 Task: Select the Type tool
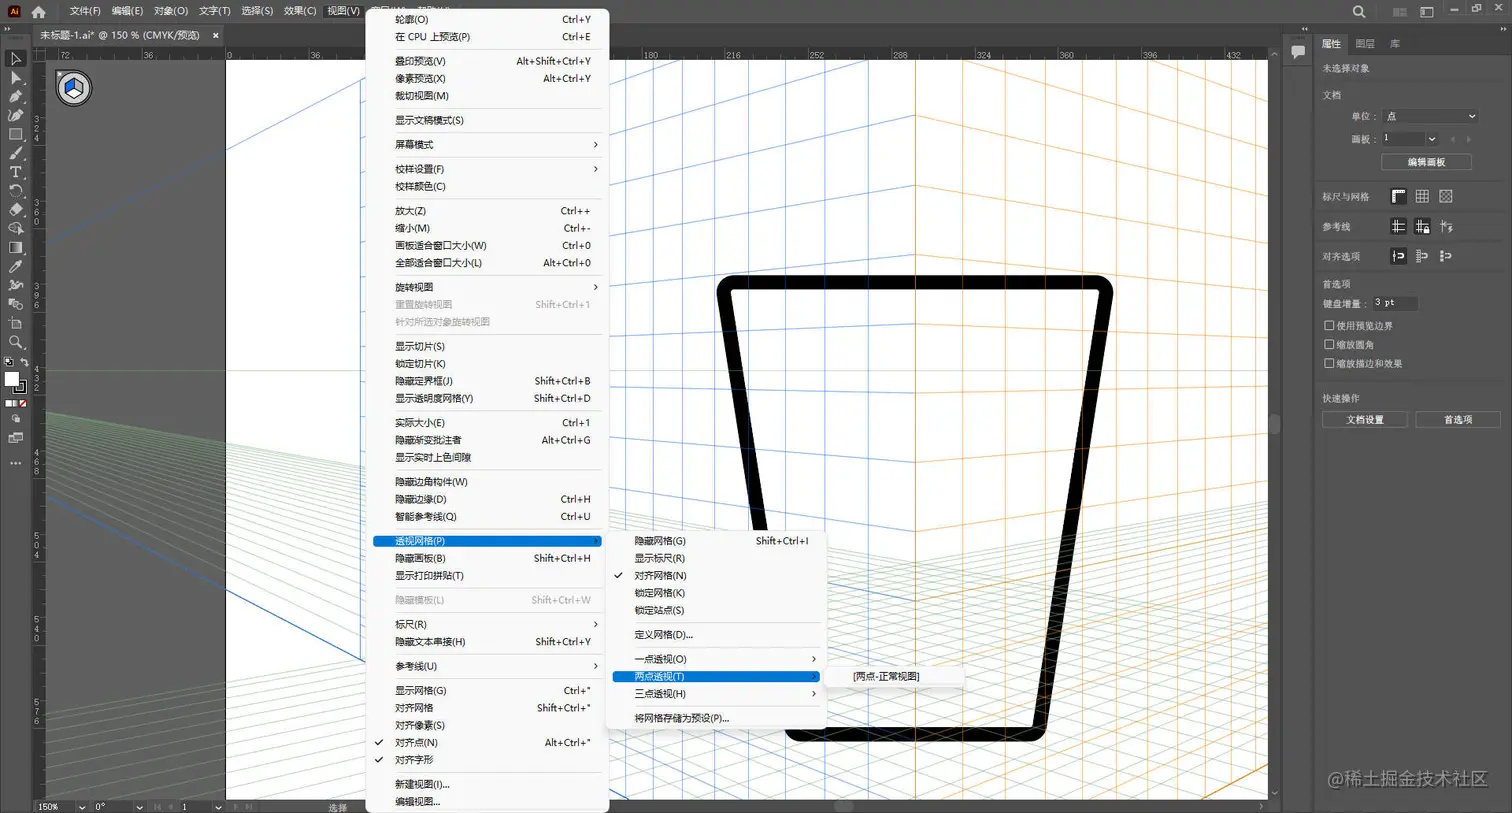[16, 172]
